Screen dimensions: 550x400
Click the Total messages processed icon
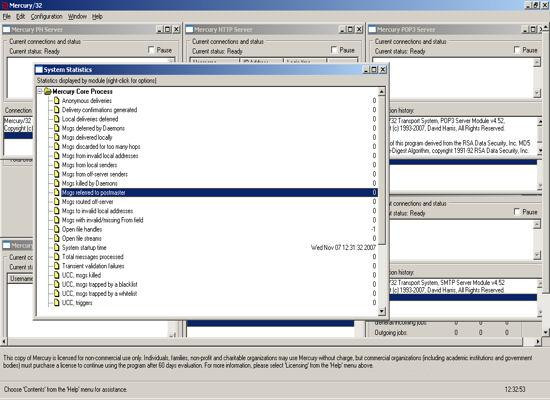56,257
